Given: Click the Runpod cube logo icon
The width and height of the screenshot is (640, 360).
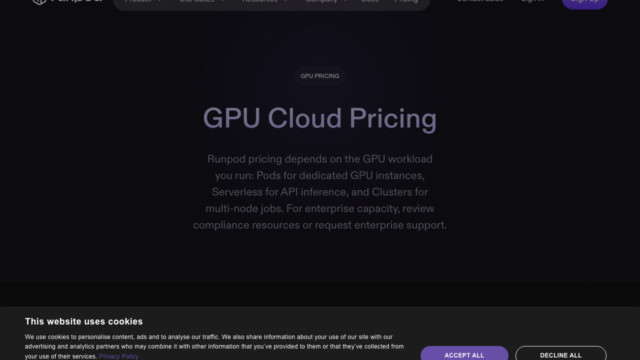Looking at the screenshot, I should tap(39, 2).
